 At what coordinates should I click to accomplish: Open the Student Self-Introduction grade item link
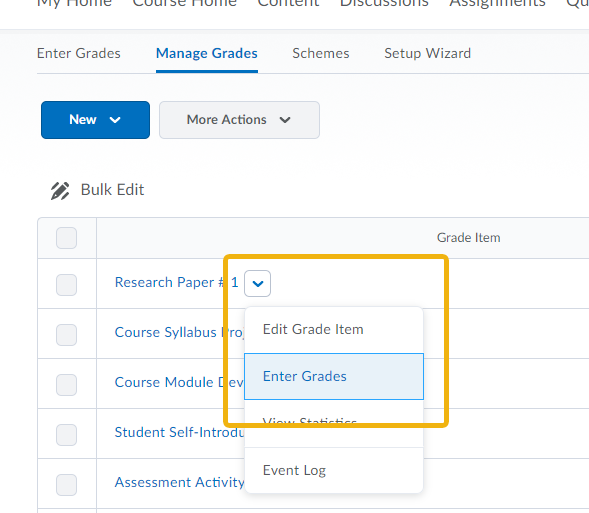pyautogui.click(x=180, y=432)
